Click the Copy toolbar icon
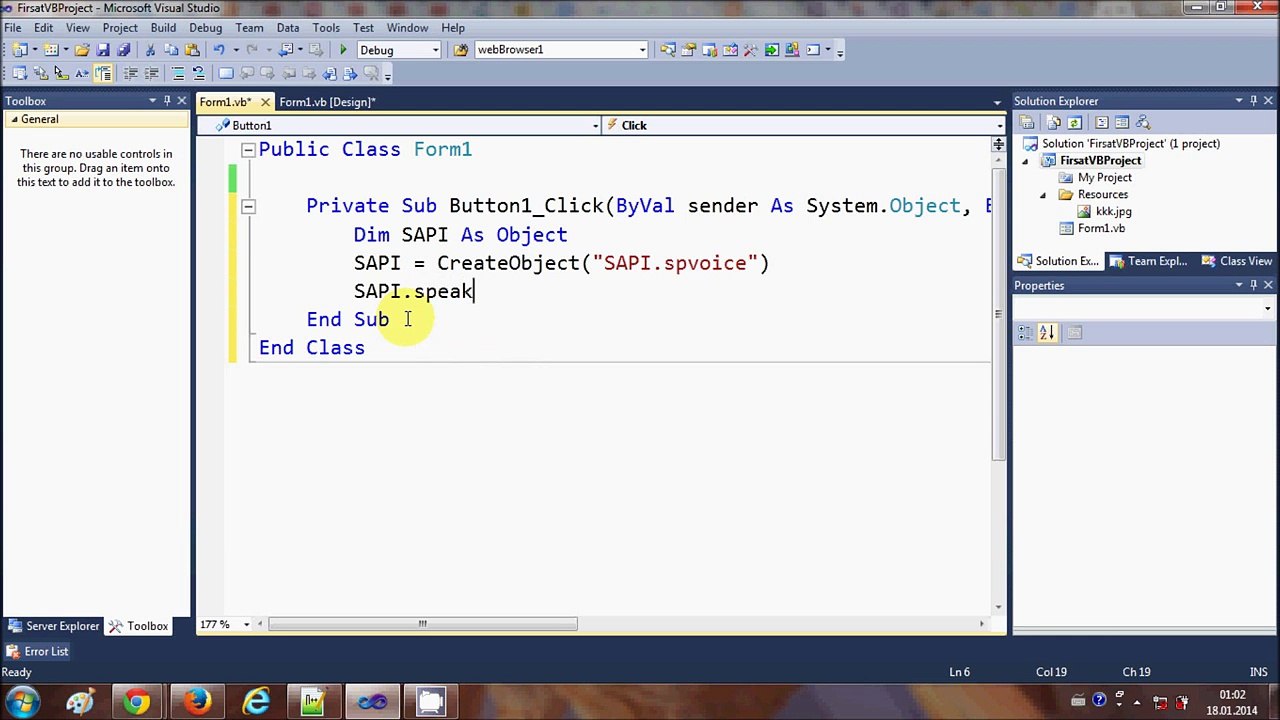 point(171,50)
